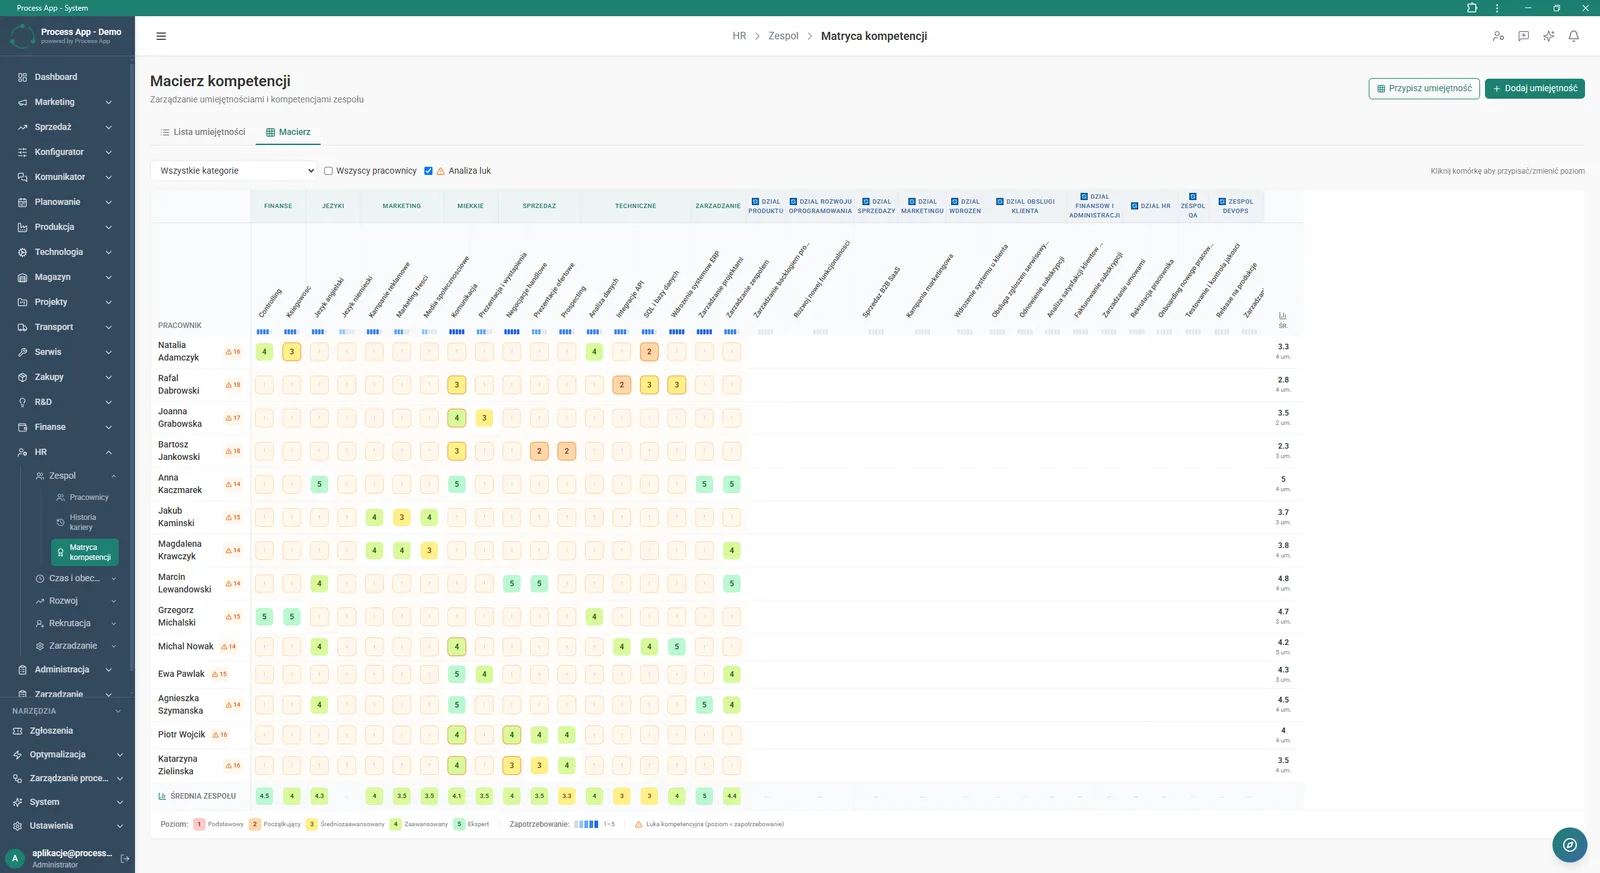
Task: Click employee name Marcin Lewandowski
Action: (x=185, y=583)
